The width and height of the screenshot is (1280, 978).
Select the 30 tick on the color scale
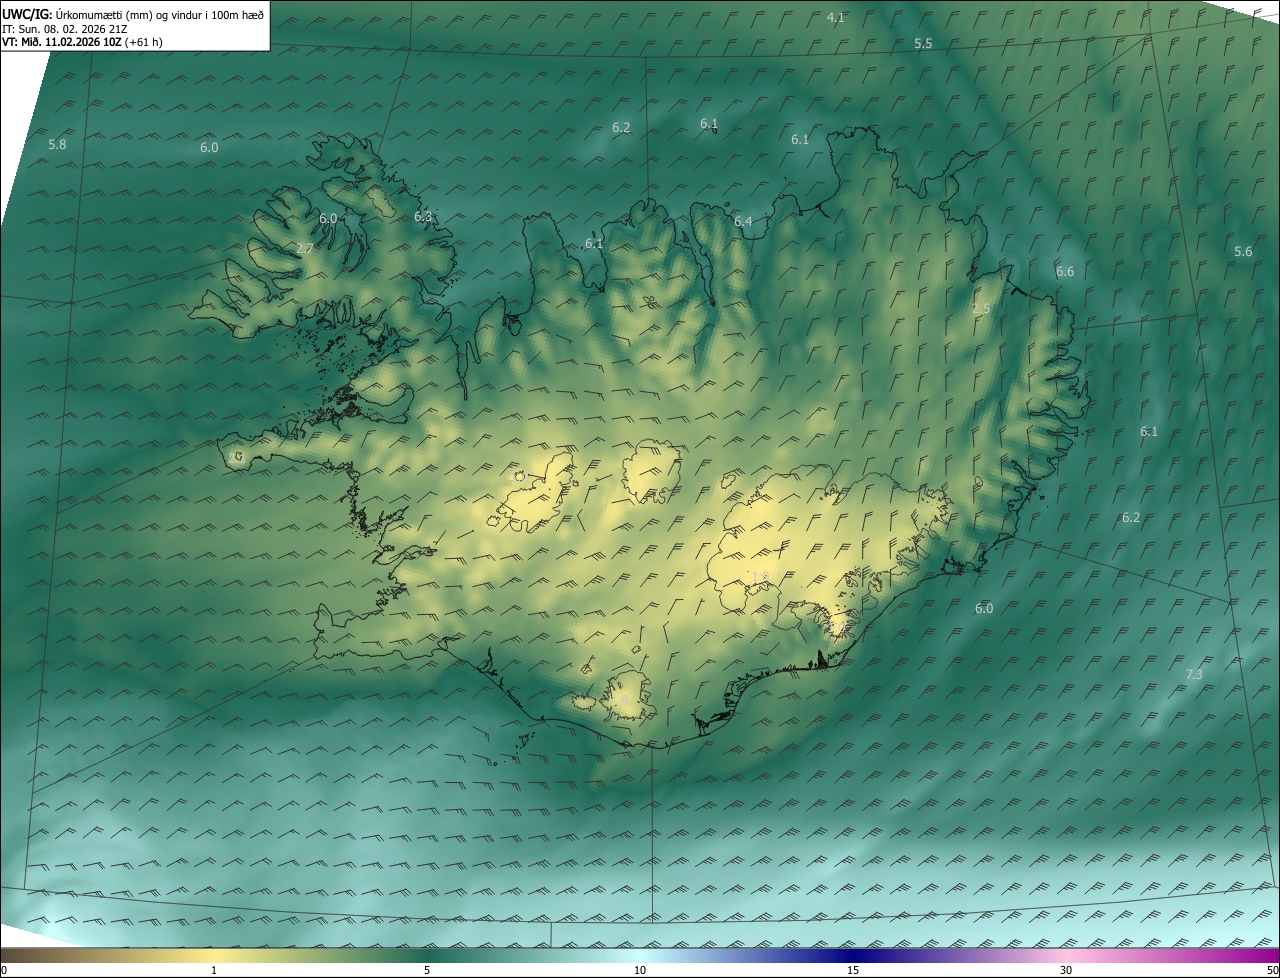click(1066, 970)
